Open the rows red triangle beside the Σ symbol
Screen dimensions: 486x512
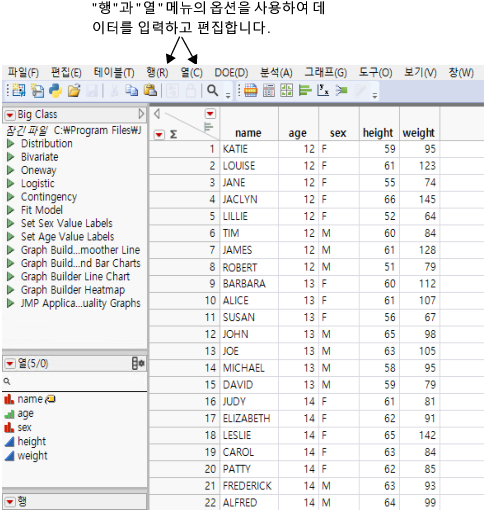coord(159,135)
